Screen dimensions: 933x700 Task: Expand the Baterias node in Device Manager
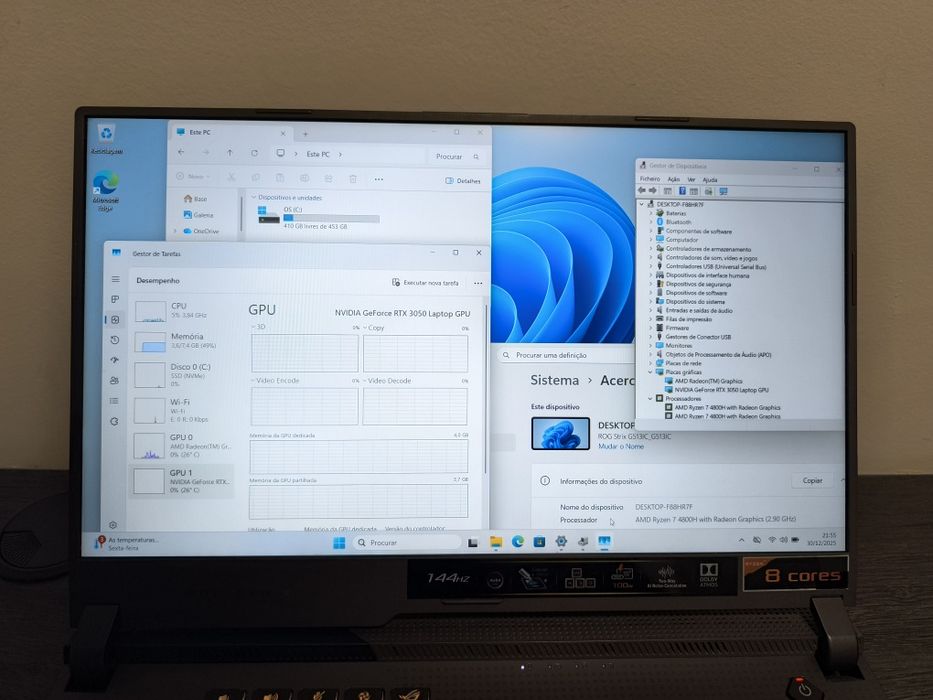(x=651, y=213)
